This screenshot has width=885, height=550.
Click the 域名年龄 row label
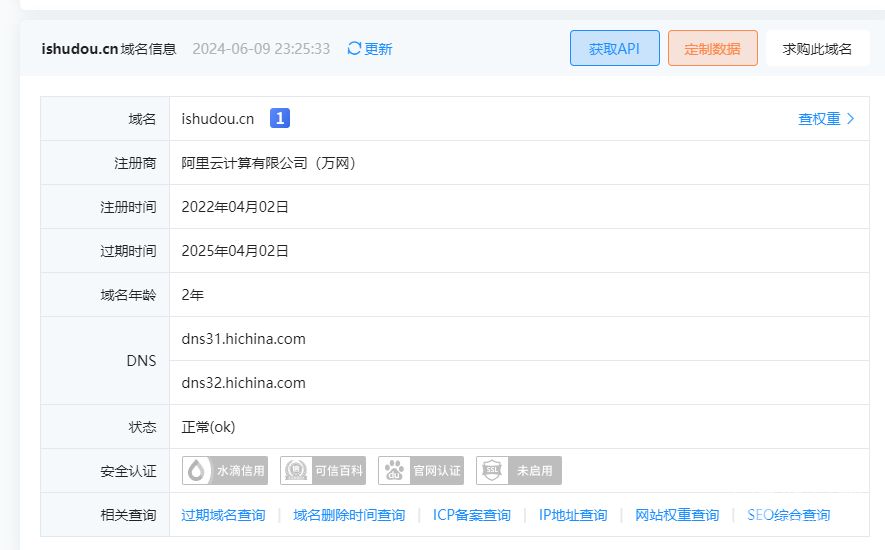(x=128, y=295)
